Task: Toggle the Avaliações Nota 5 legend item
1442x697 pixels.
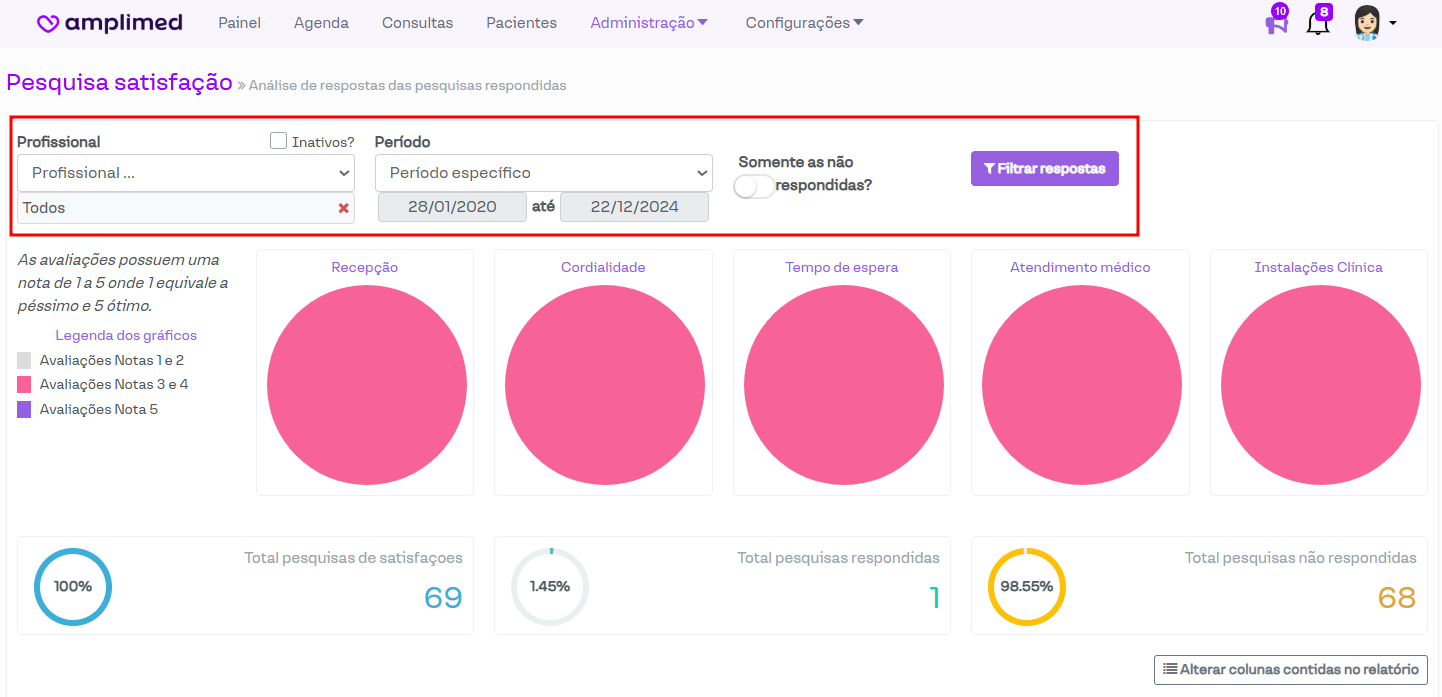Action: [x=98, y=409]
